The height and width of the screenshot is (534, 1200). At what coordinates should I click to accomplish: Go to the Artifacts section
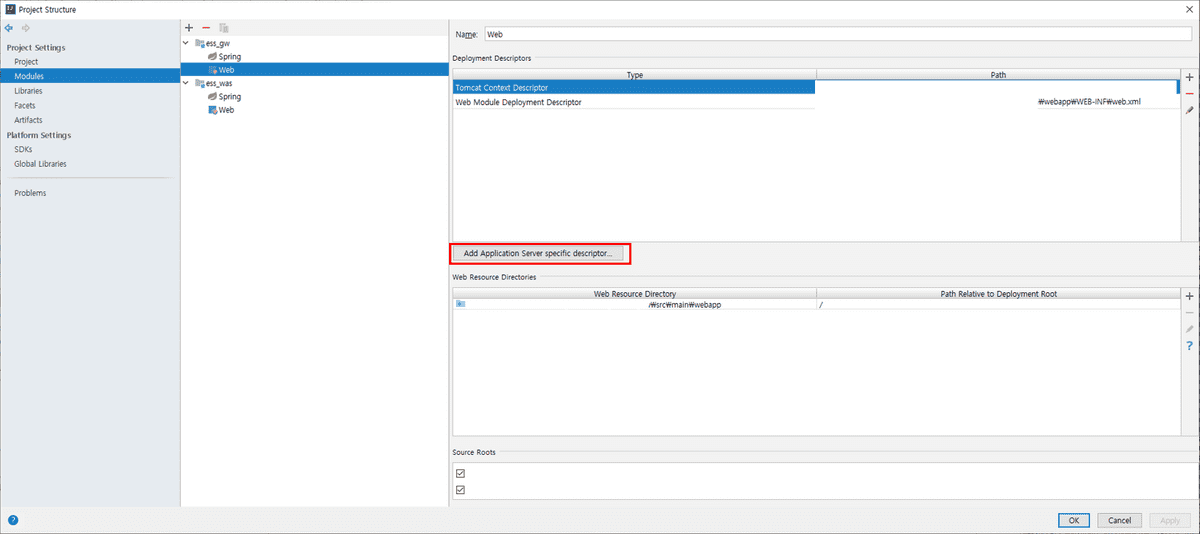[x=28, y=120]
